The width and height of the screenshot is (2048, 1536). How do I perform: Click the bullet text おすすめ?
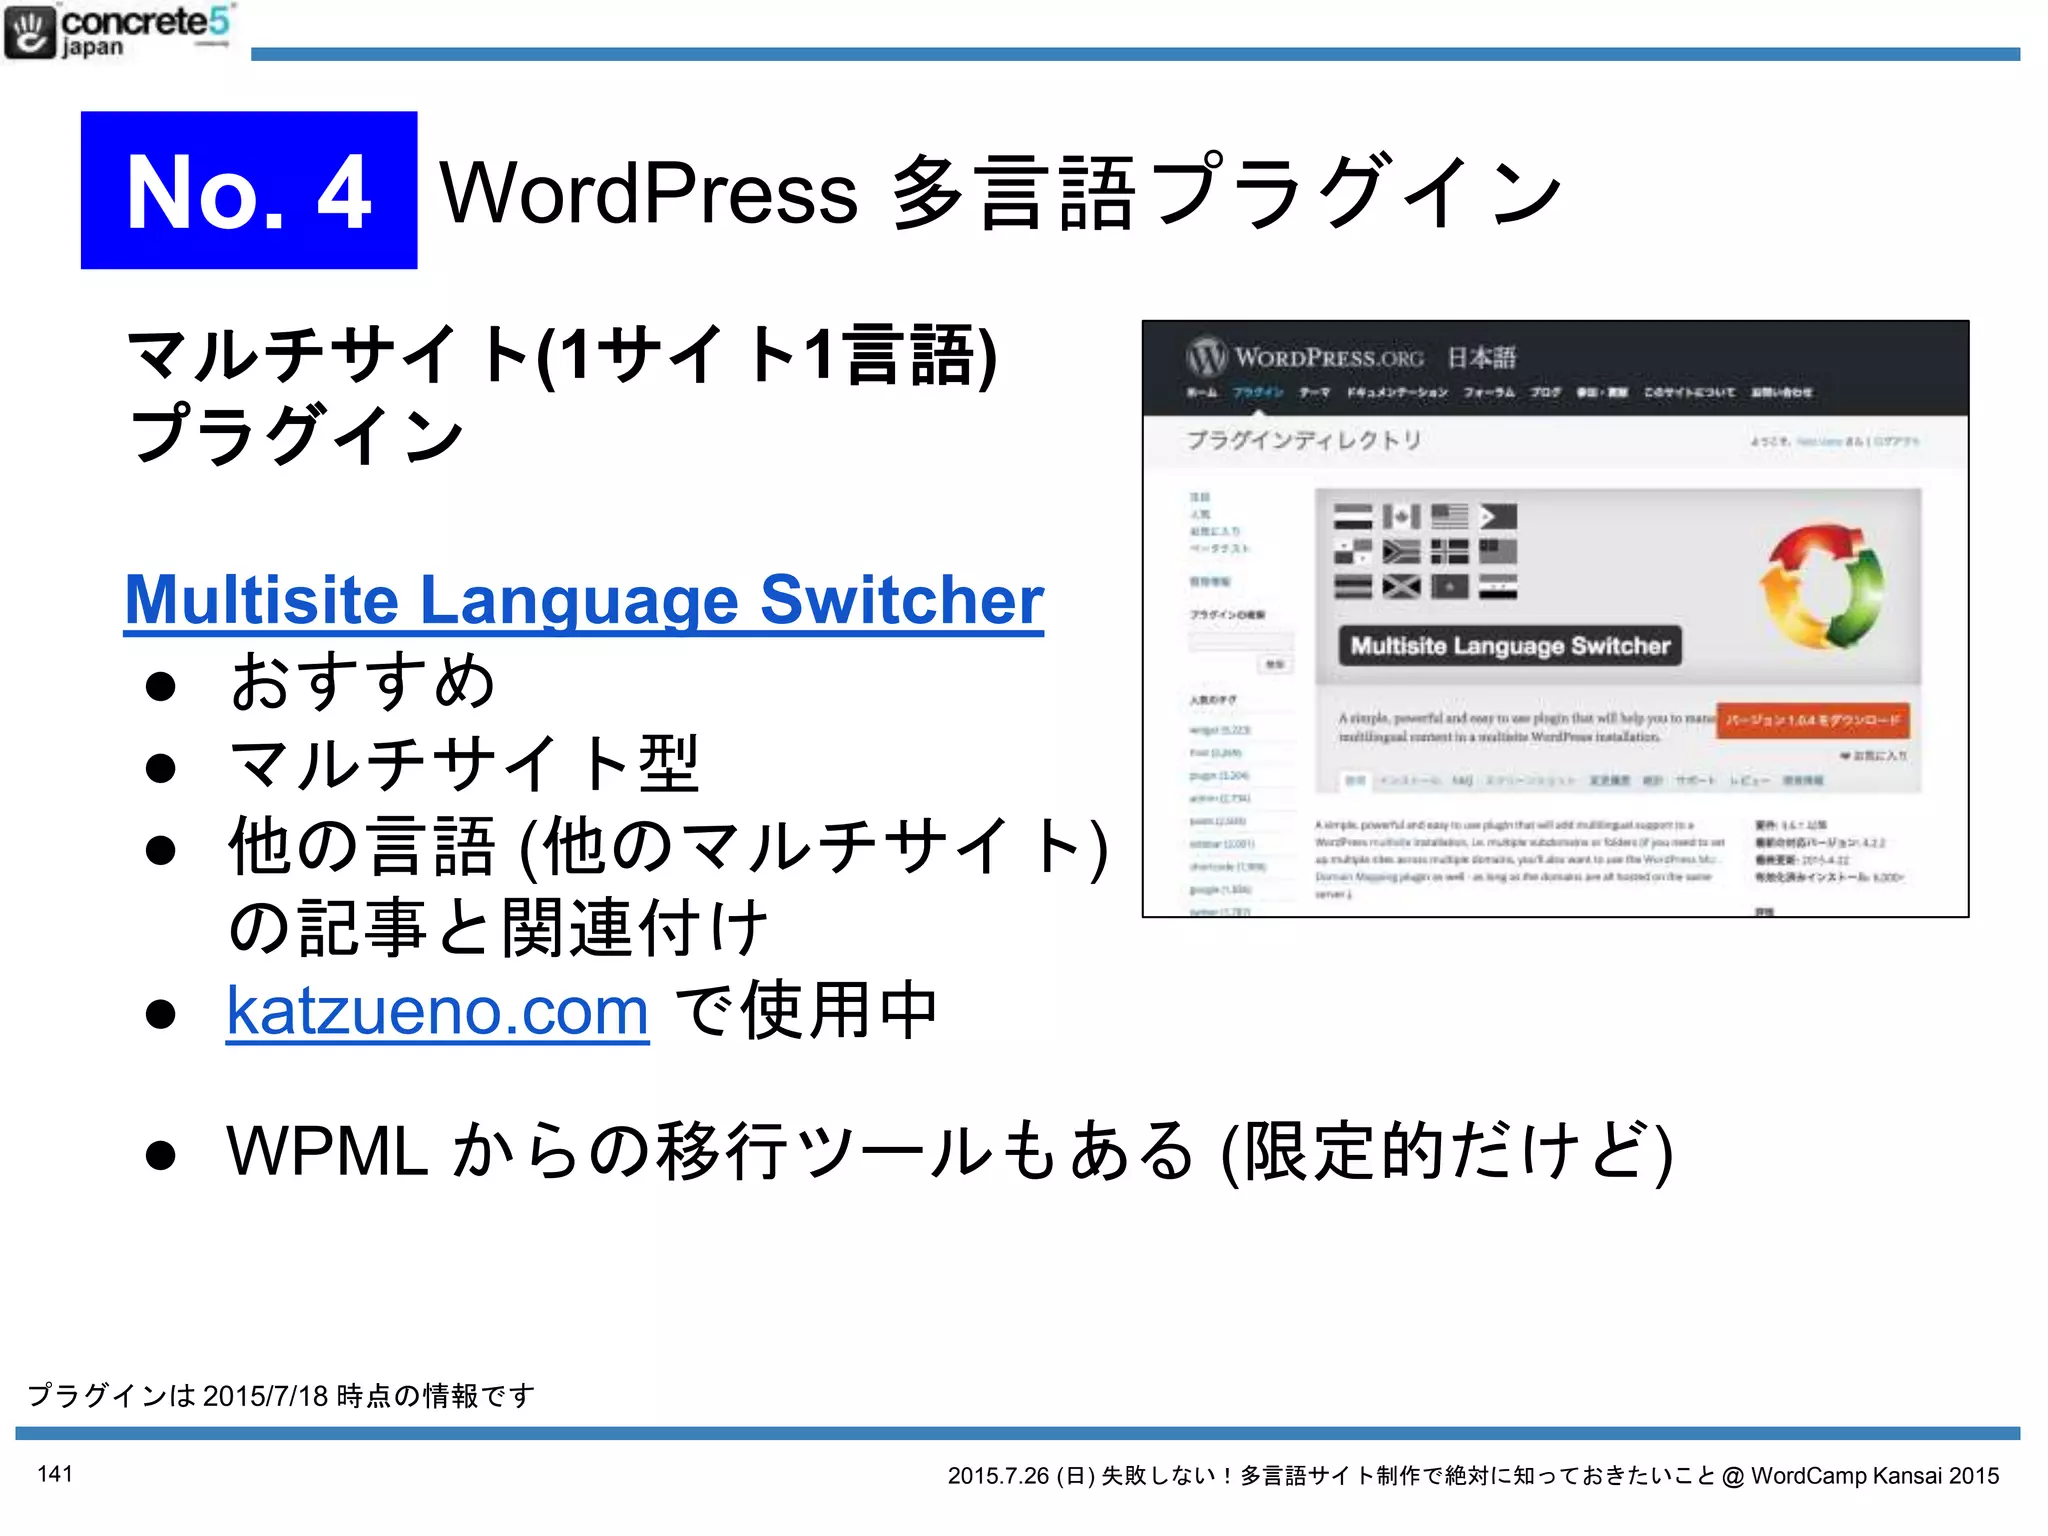[x=363, y=682]
